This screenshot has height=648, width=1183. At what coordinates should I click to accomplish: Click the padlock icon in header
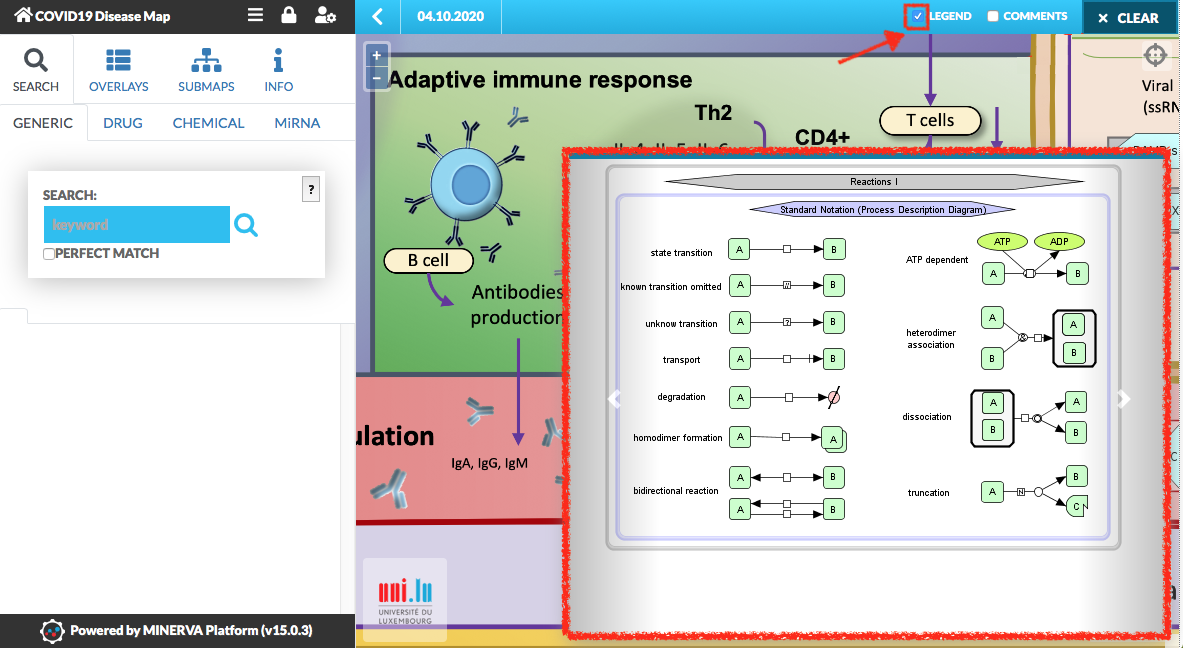click(x=289, y=16)
